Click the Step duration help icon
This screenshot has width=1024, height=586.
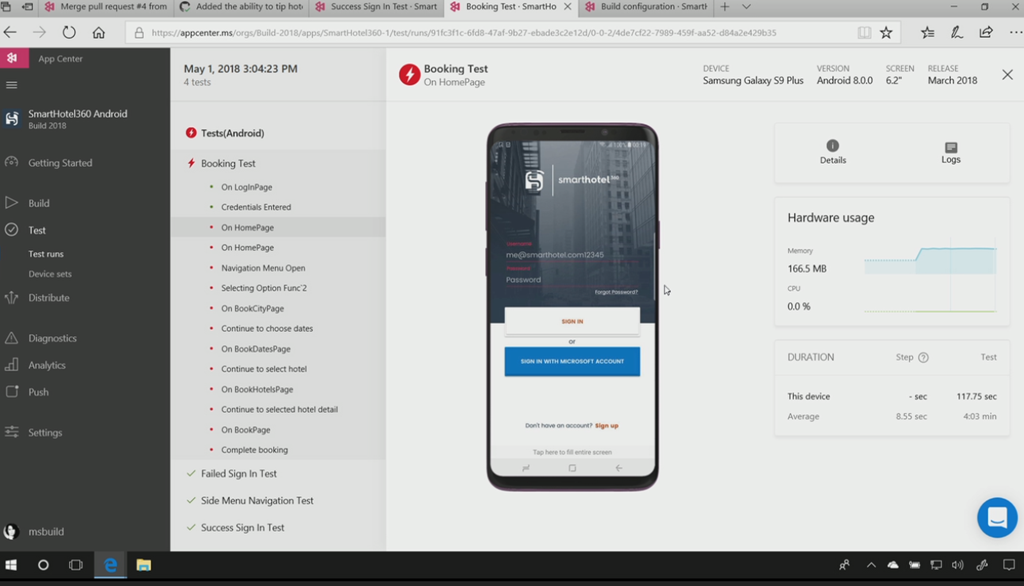[923, 357]
